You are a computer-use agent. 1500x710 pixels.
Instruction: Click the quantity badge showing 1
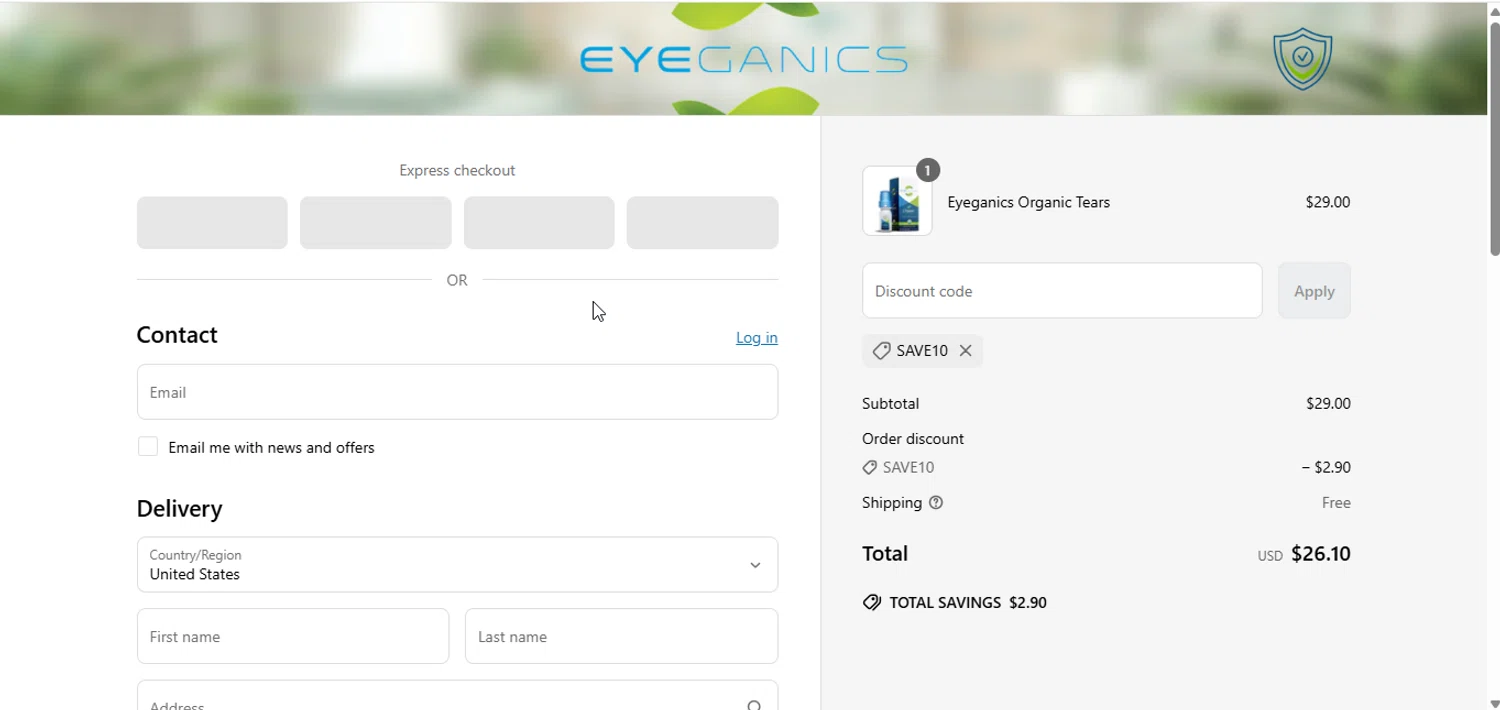coord(928,171)
